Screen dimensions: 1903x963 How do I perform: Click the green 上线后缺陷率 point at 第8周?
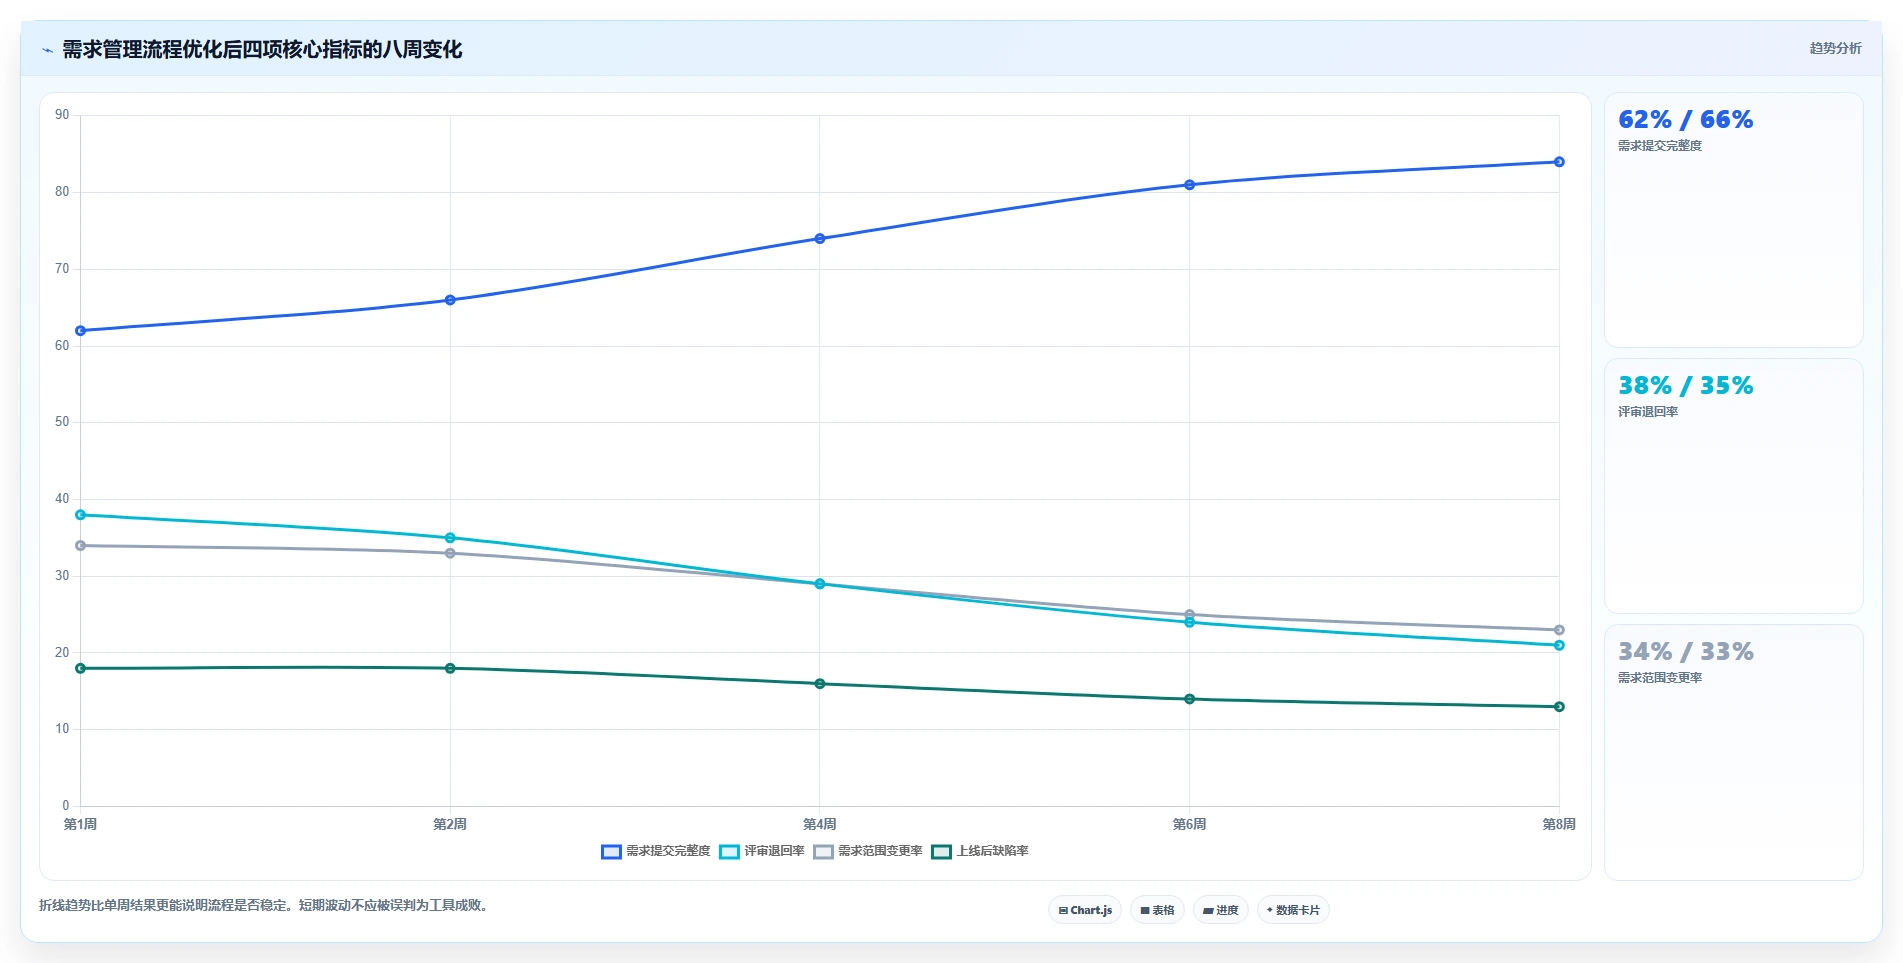pyautogui.click(x=1559, y=707)
